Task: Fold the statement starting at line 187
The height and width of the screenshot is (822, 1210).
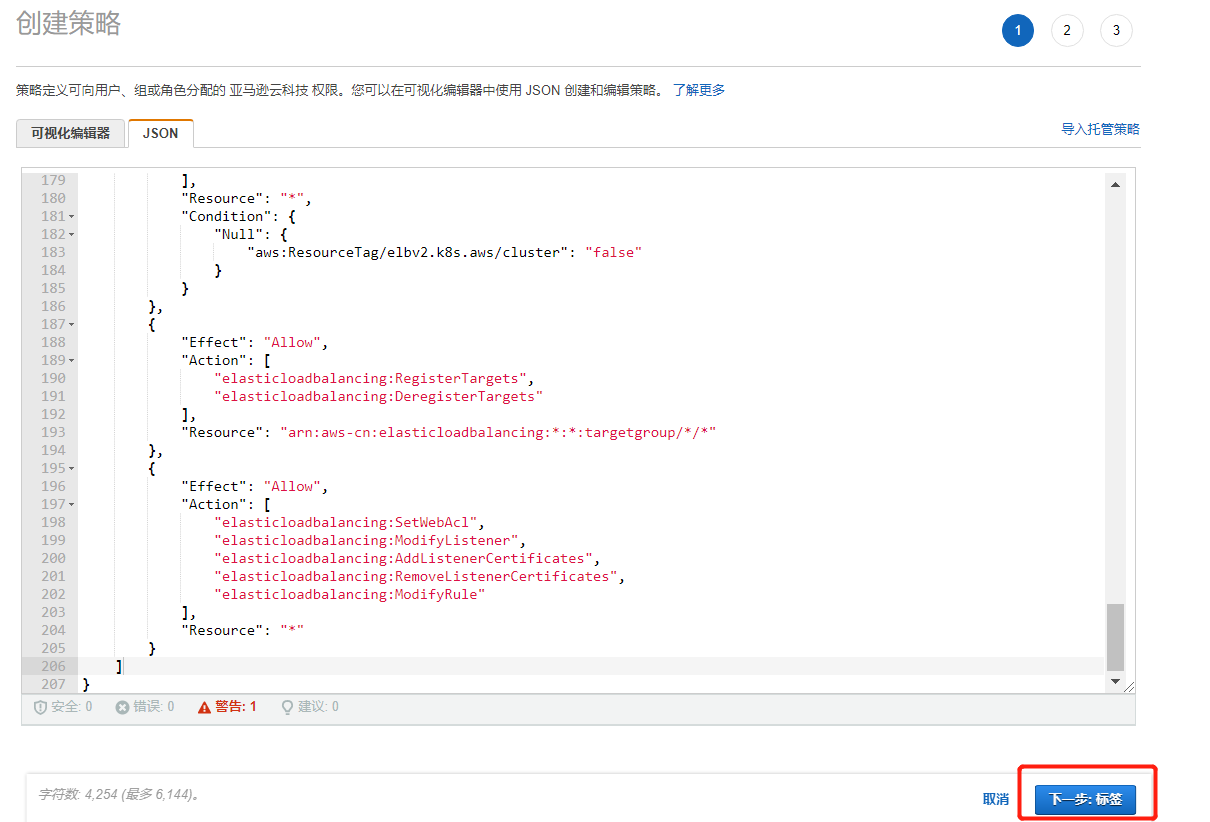Action: coord(71,325)
